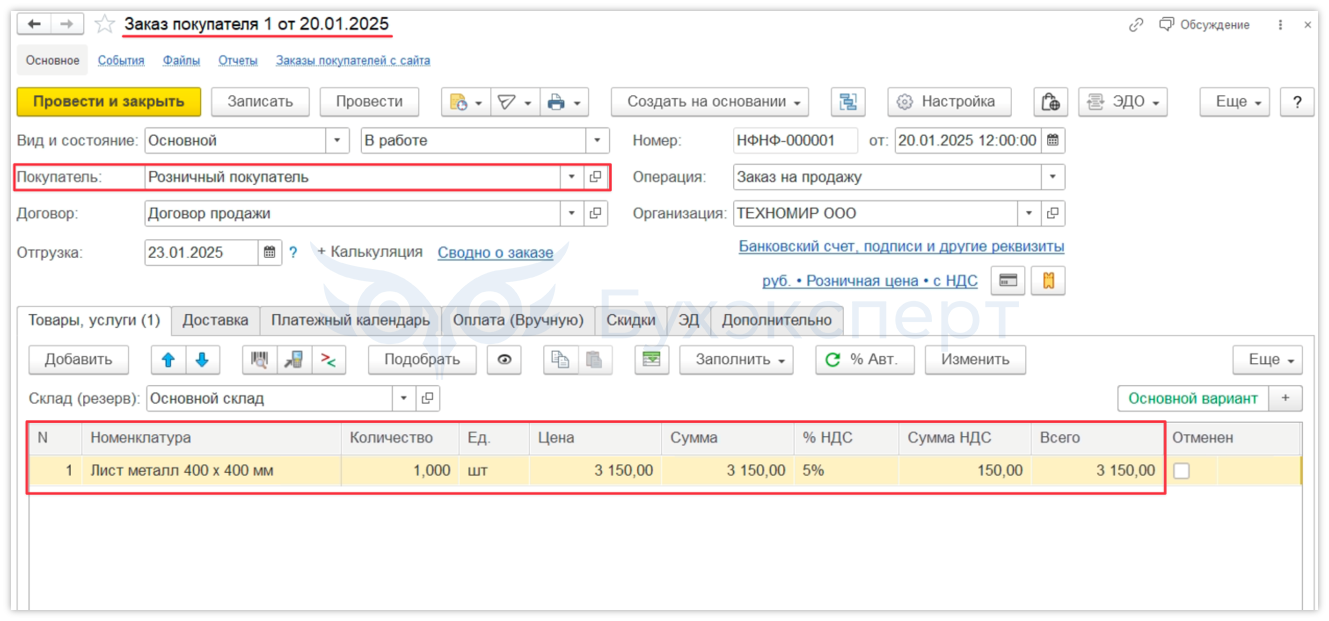Toggle the Отменен checkbox in row 1
This screenshot has width=1329, height=621.
(x=1181, y=471)
